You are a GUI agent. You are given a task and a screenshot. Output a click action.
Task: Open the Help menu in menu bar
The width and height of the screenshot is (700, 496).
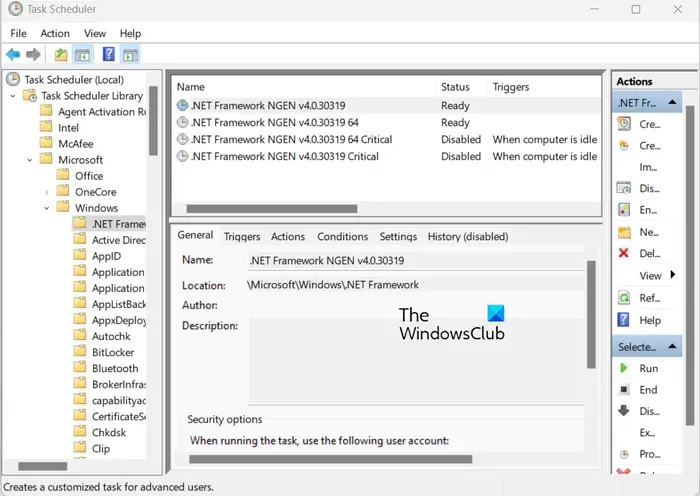click(130, 33)
